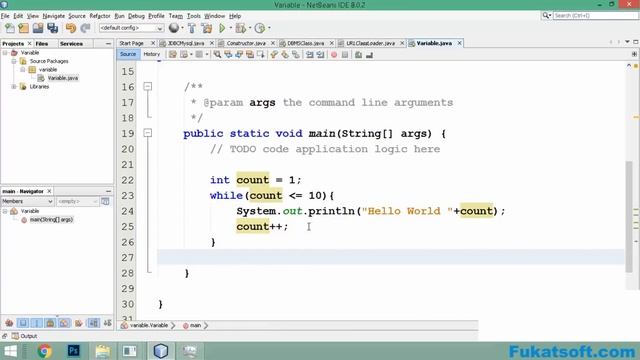
Task: Collapse the Source Packages node
Action: click(14, 61)
